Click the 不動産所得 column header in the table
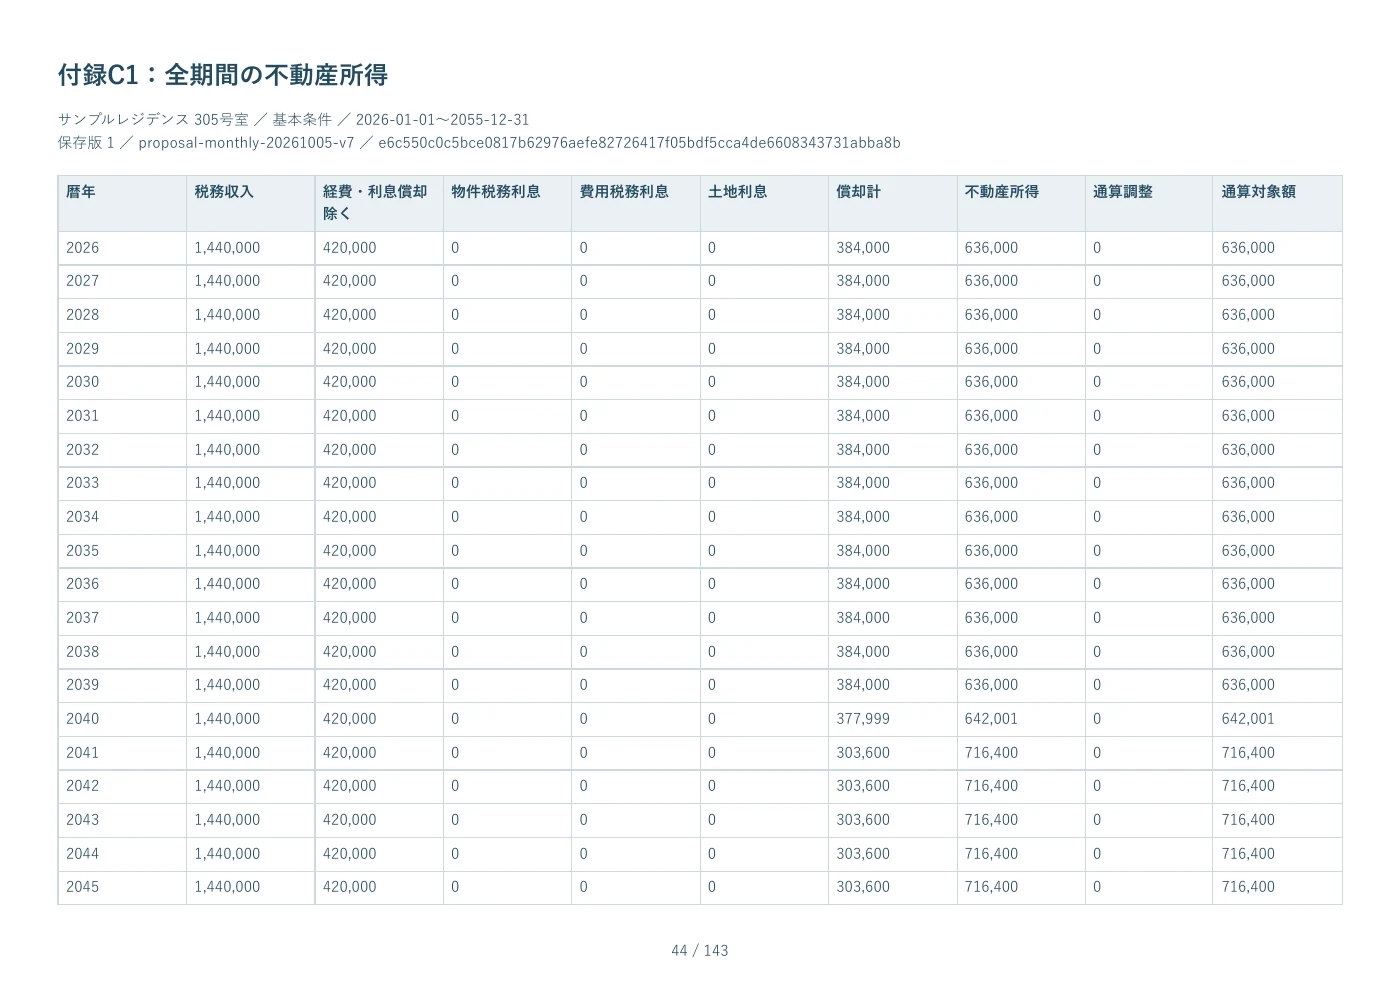Image resolution: width=1400 pixels, height=990 pixels. tap(1021, 203)
